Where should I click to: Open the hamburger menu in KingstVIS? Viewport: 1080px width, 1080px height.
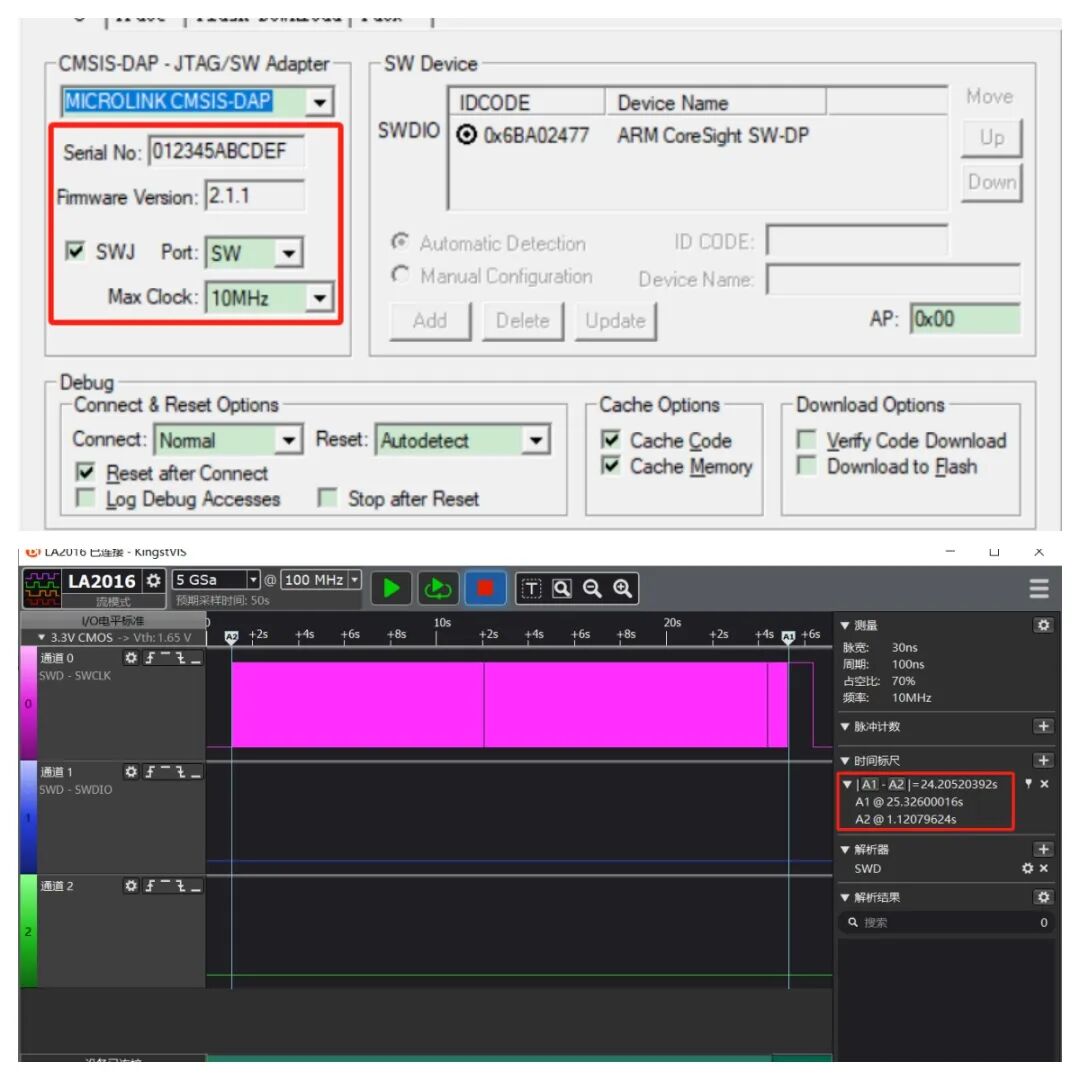(x=1039, y=588)
